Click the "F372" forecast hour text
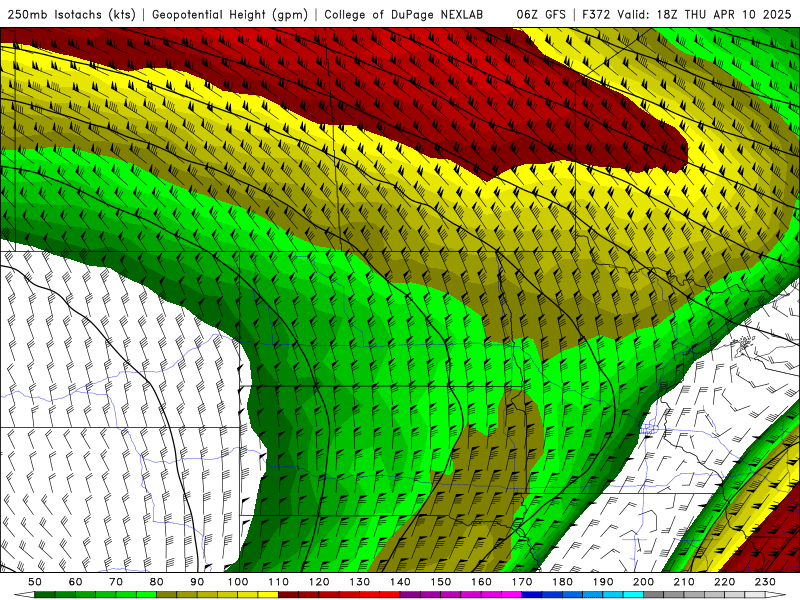The height and width of the screenshot is (600, 800). pyautogui.click(x=596, y=14)
